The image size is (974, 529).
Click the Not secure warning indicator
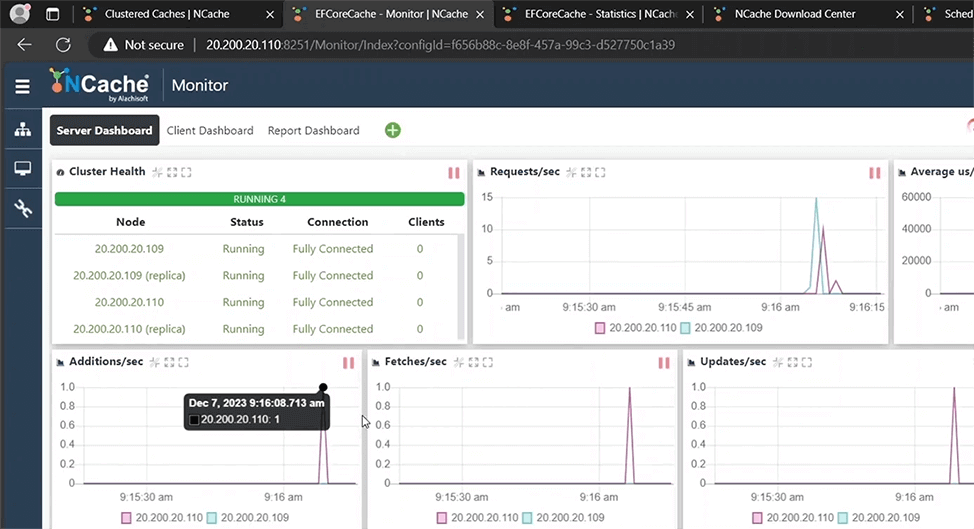(143, 45)
